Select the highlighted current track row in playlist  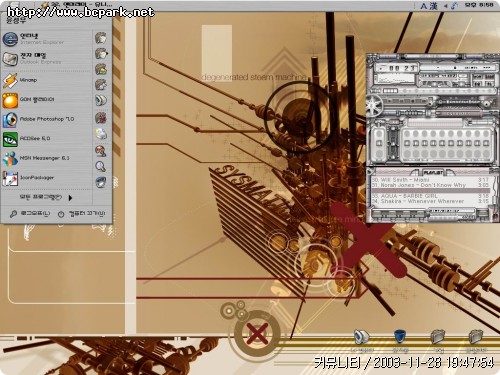coord(430,190)
